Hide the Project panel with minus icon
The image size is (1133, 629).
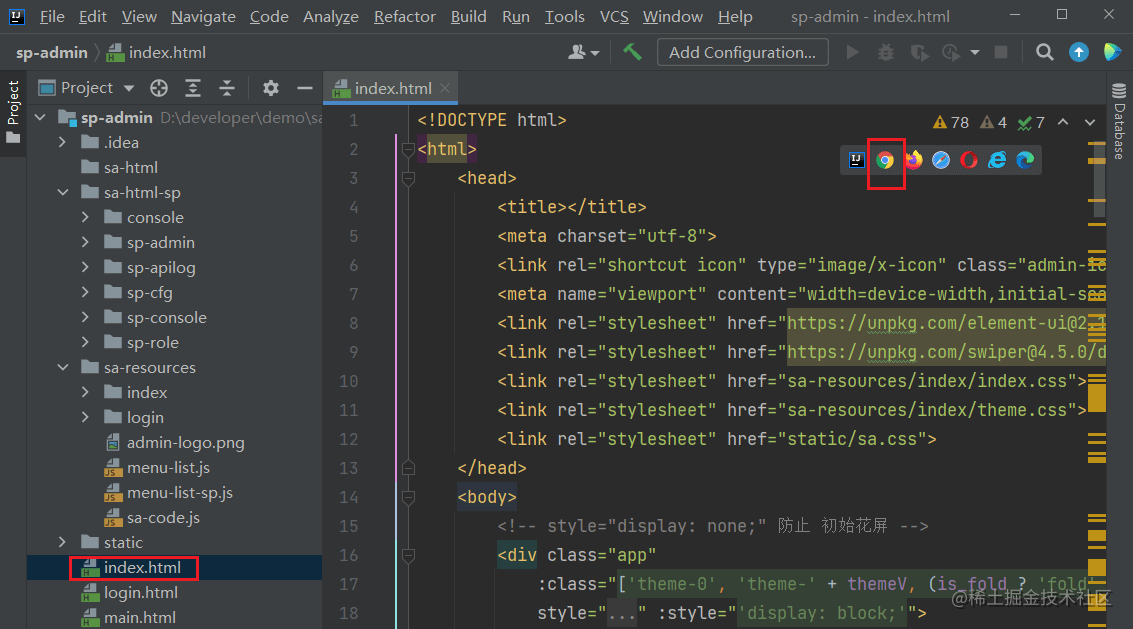click(x=305, y=88)
